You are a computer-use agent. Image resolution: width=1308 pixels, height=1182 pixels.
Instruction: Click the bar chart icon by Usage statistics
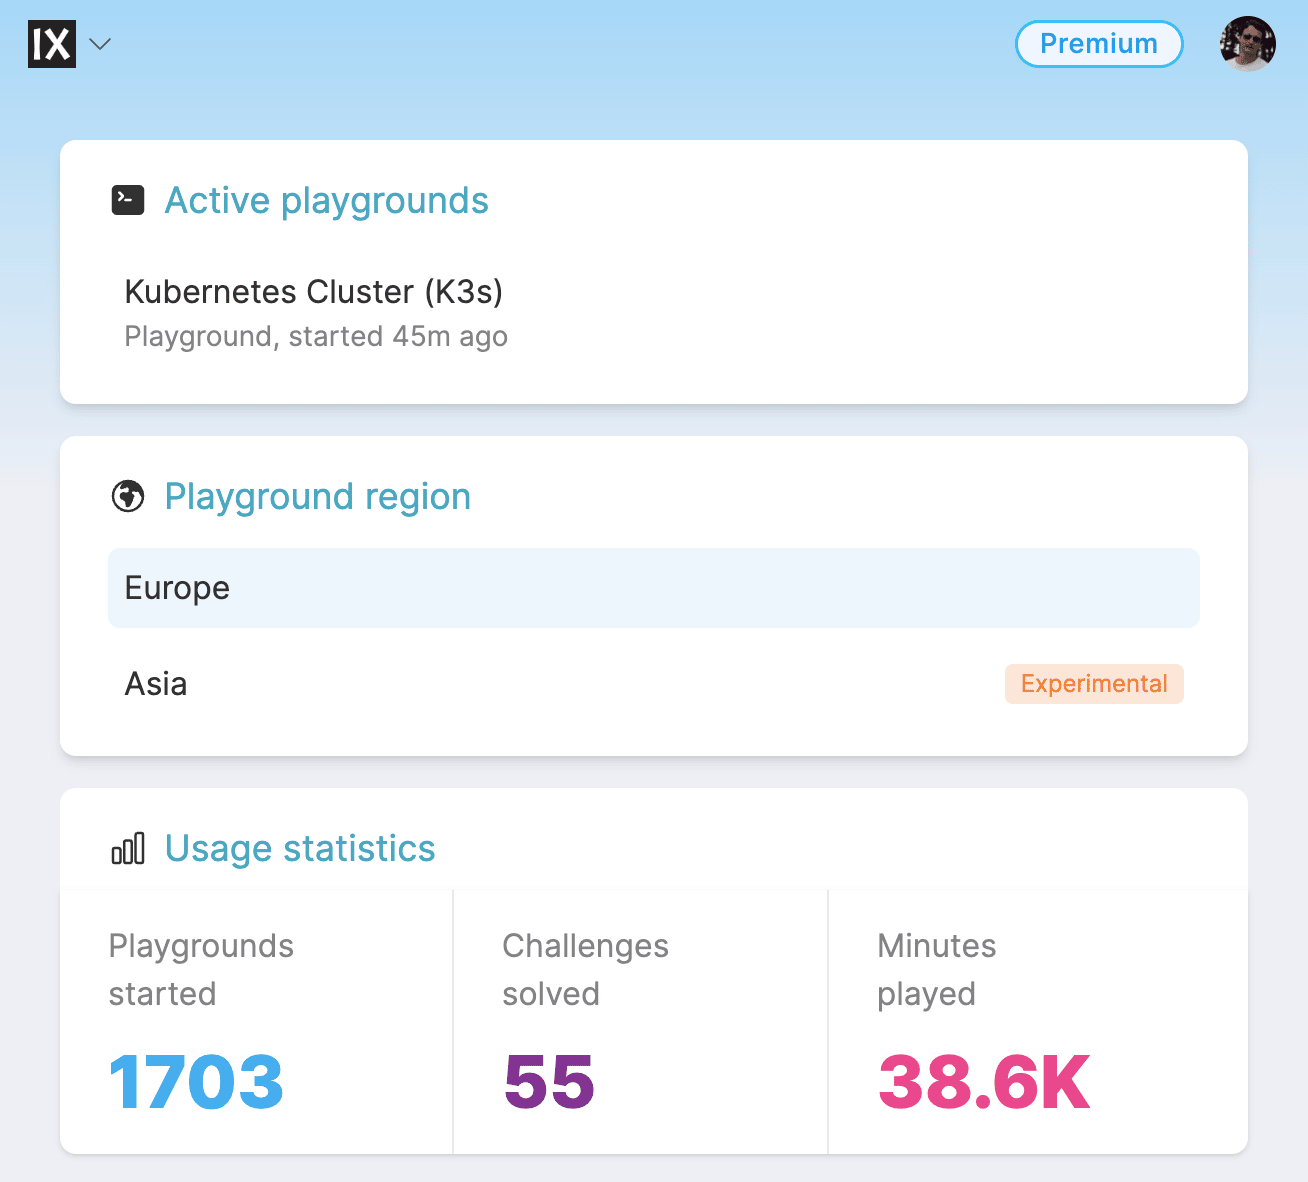128,849
